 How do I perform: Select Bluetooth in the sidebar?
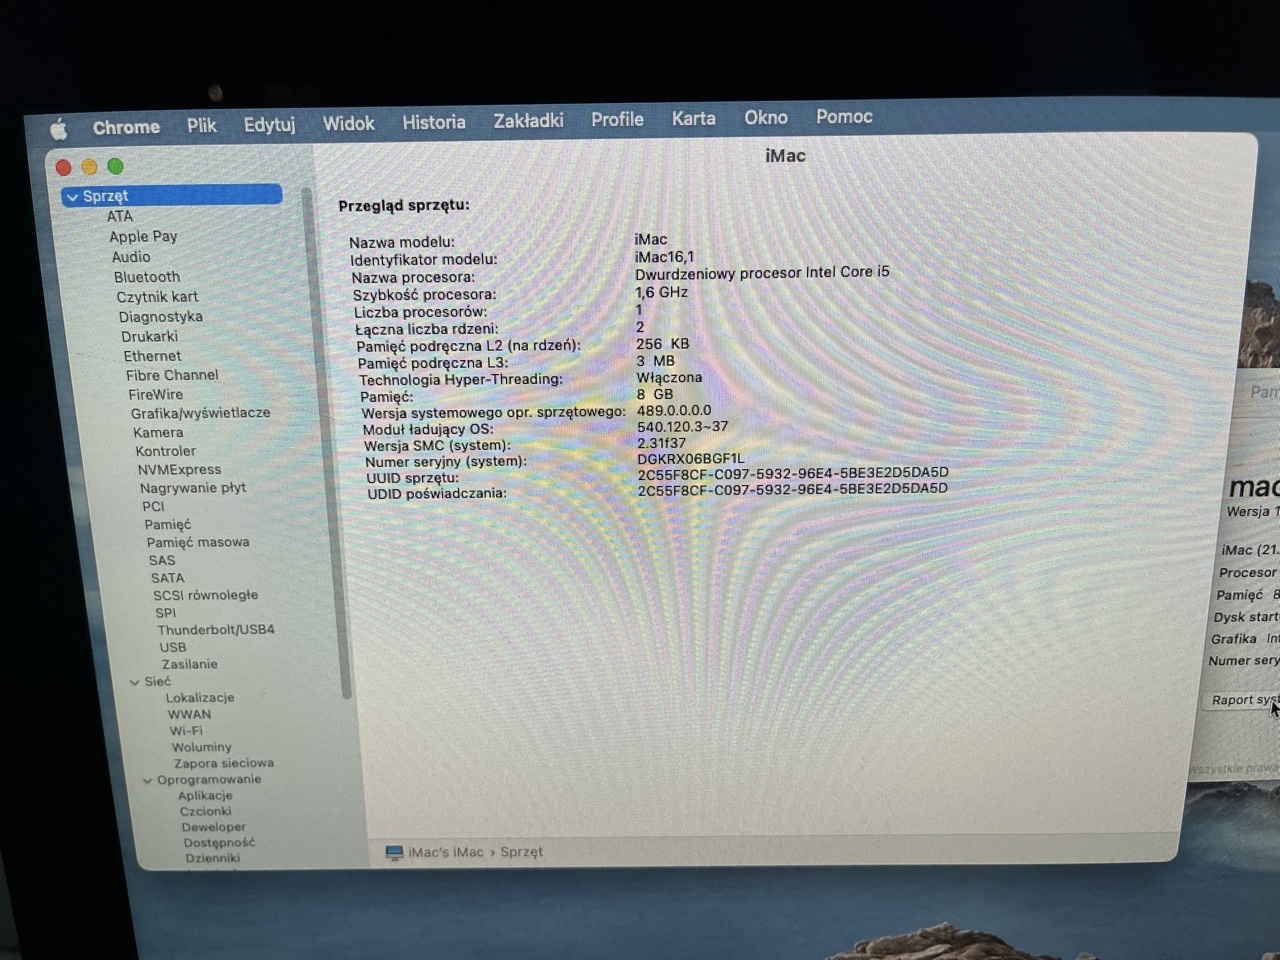click(x=147, y=277)
